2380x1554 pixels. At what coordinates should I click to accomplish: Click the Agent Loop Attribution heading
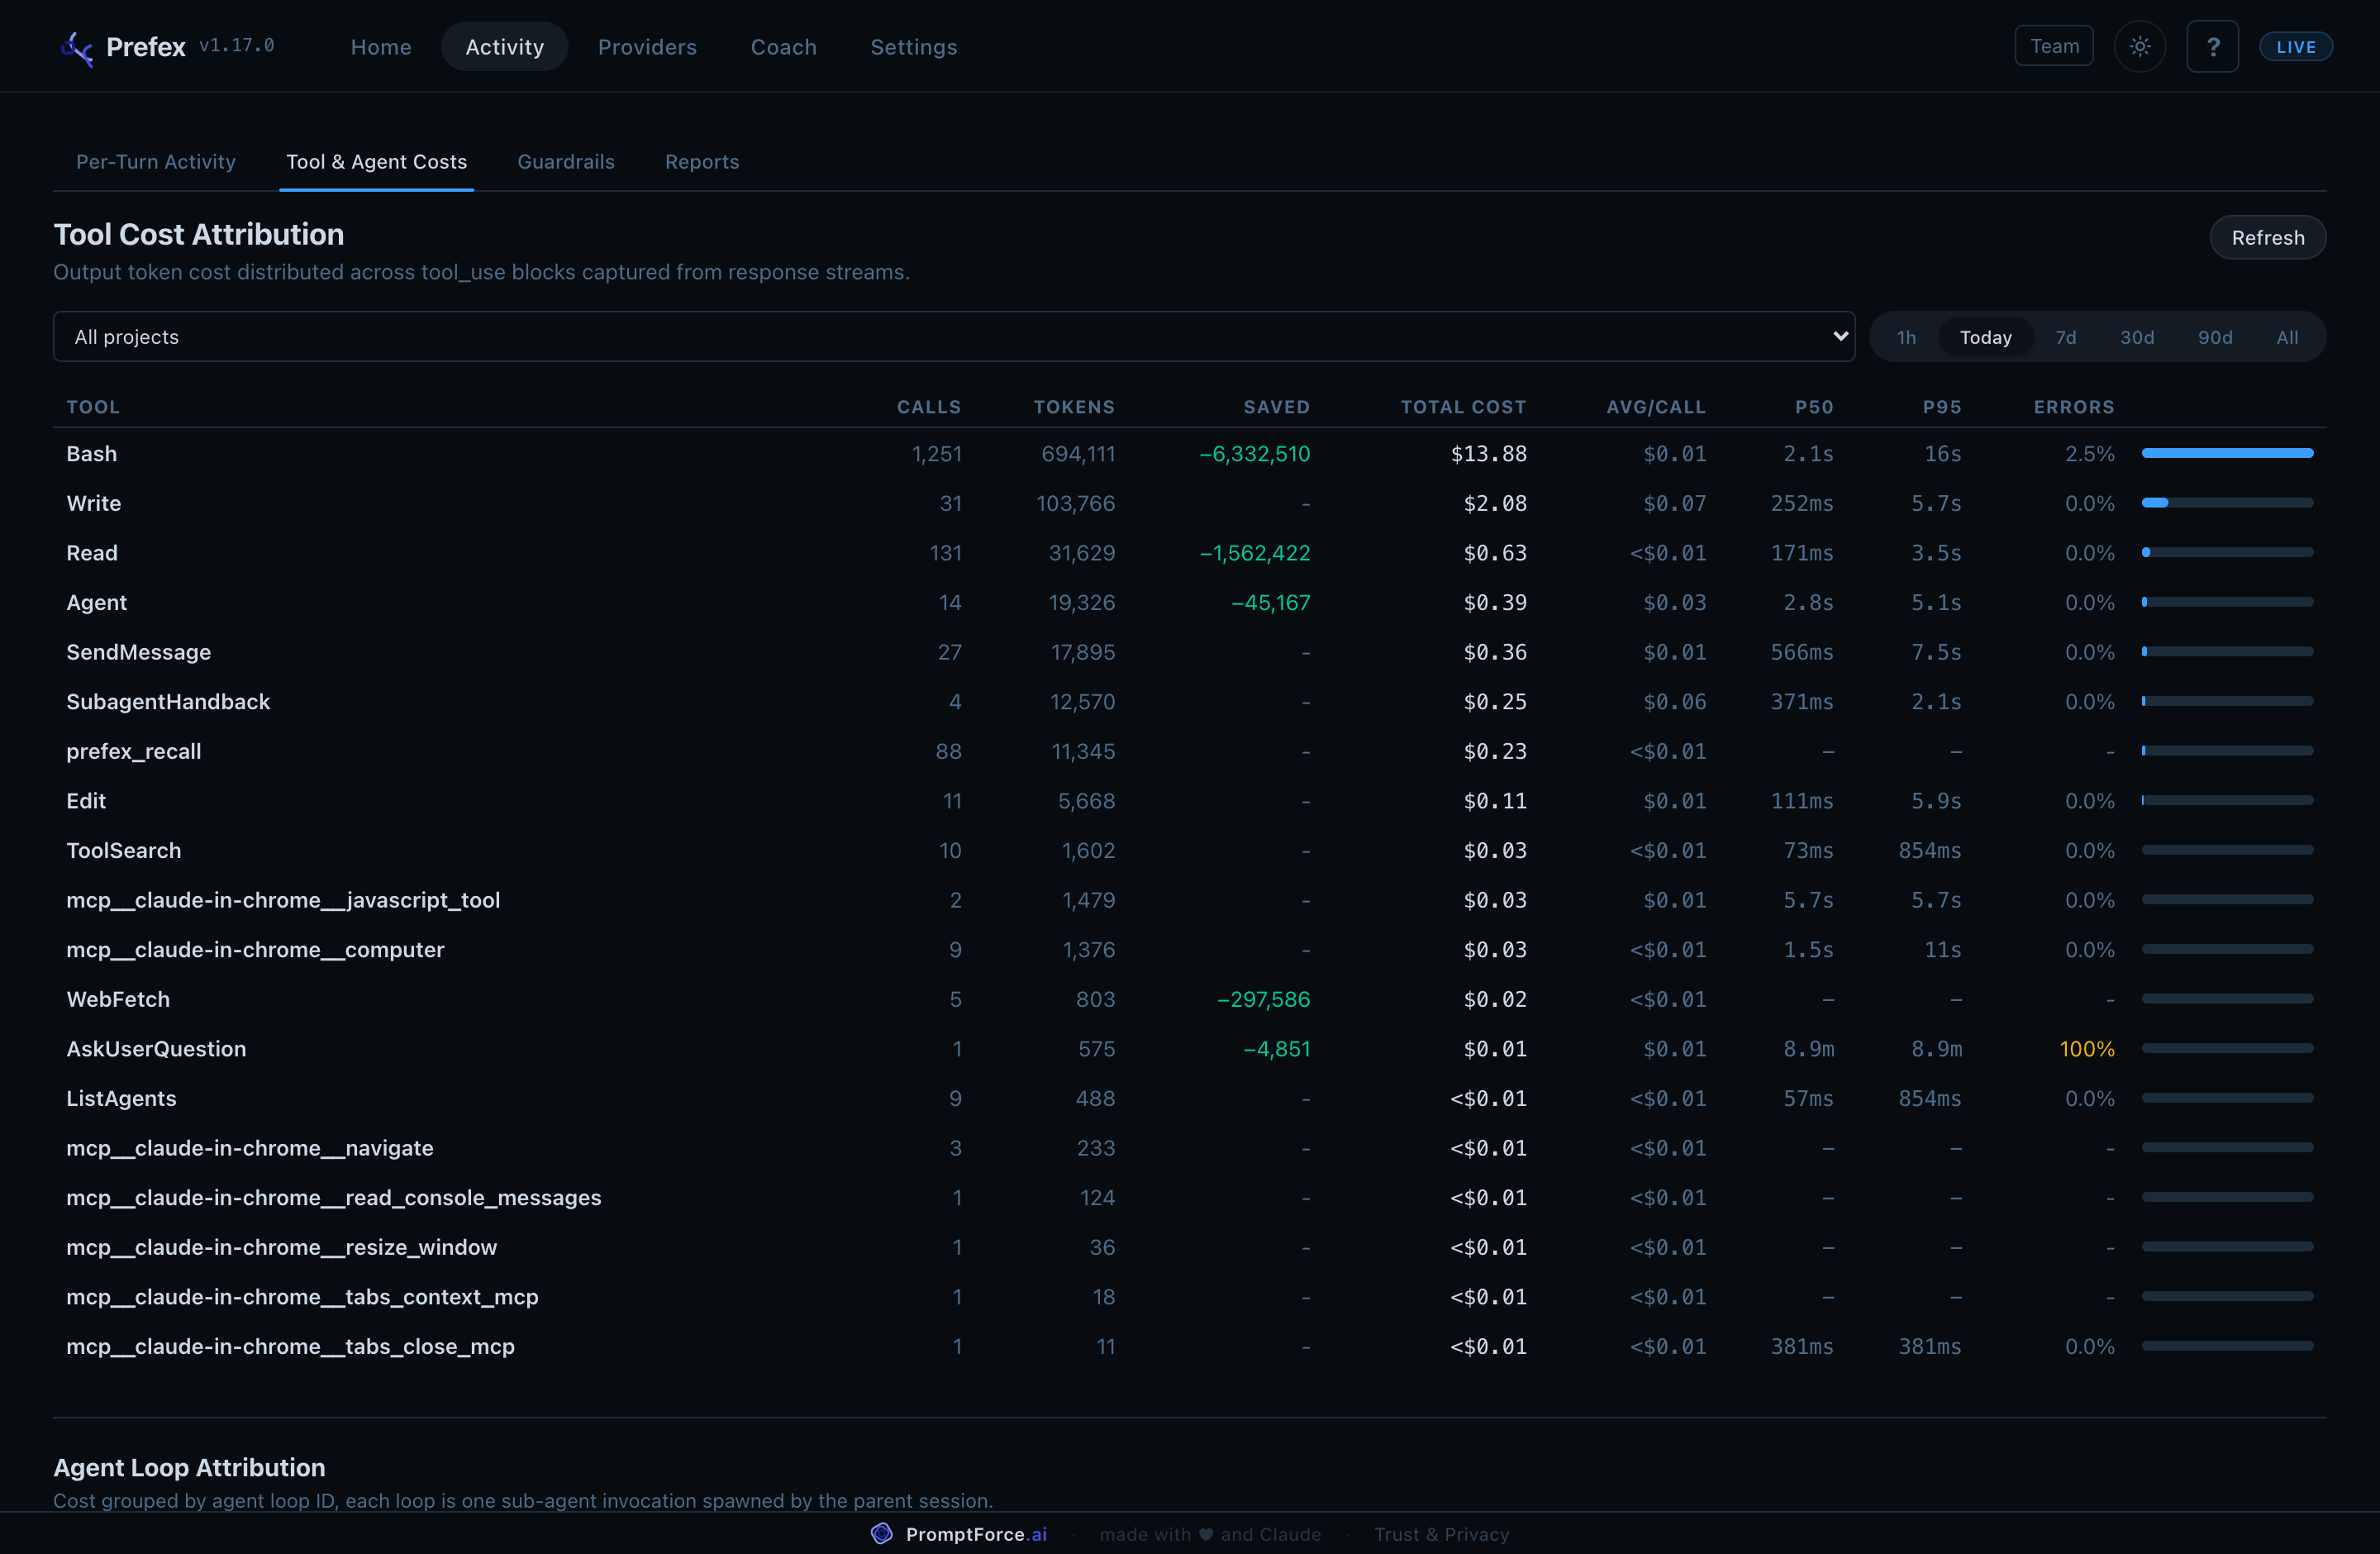coord(189,1467)
